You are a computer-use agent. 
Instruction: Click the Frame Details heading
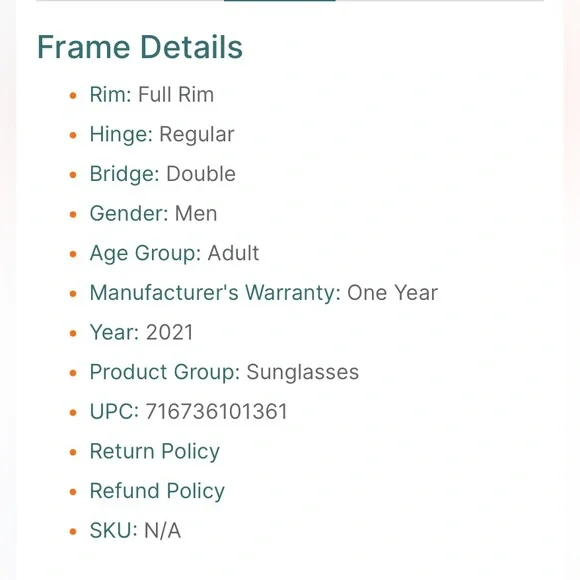[140, 47]
